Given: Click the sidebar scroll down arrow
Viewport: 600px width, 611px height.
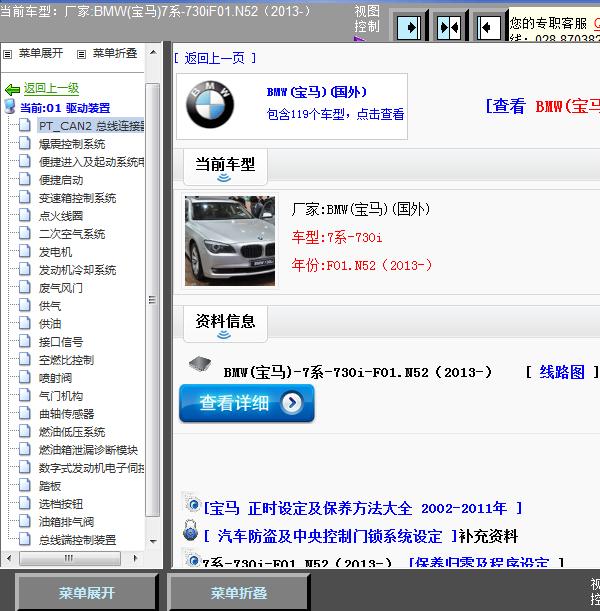Looking at the screenshot, I should point(153,541).
